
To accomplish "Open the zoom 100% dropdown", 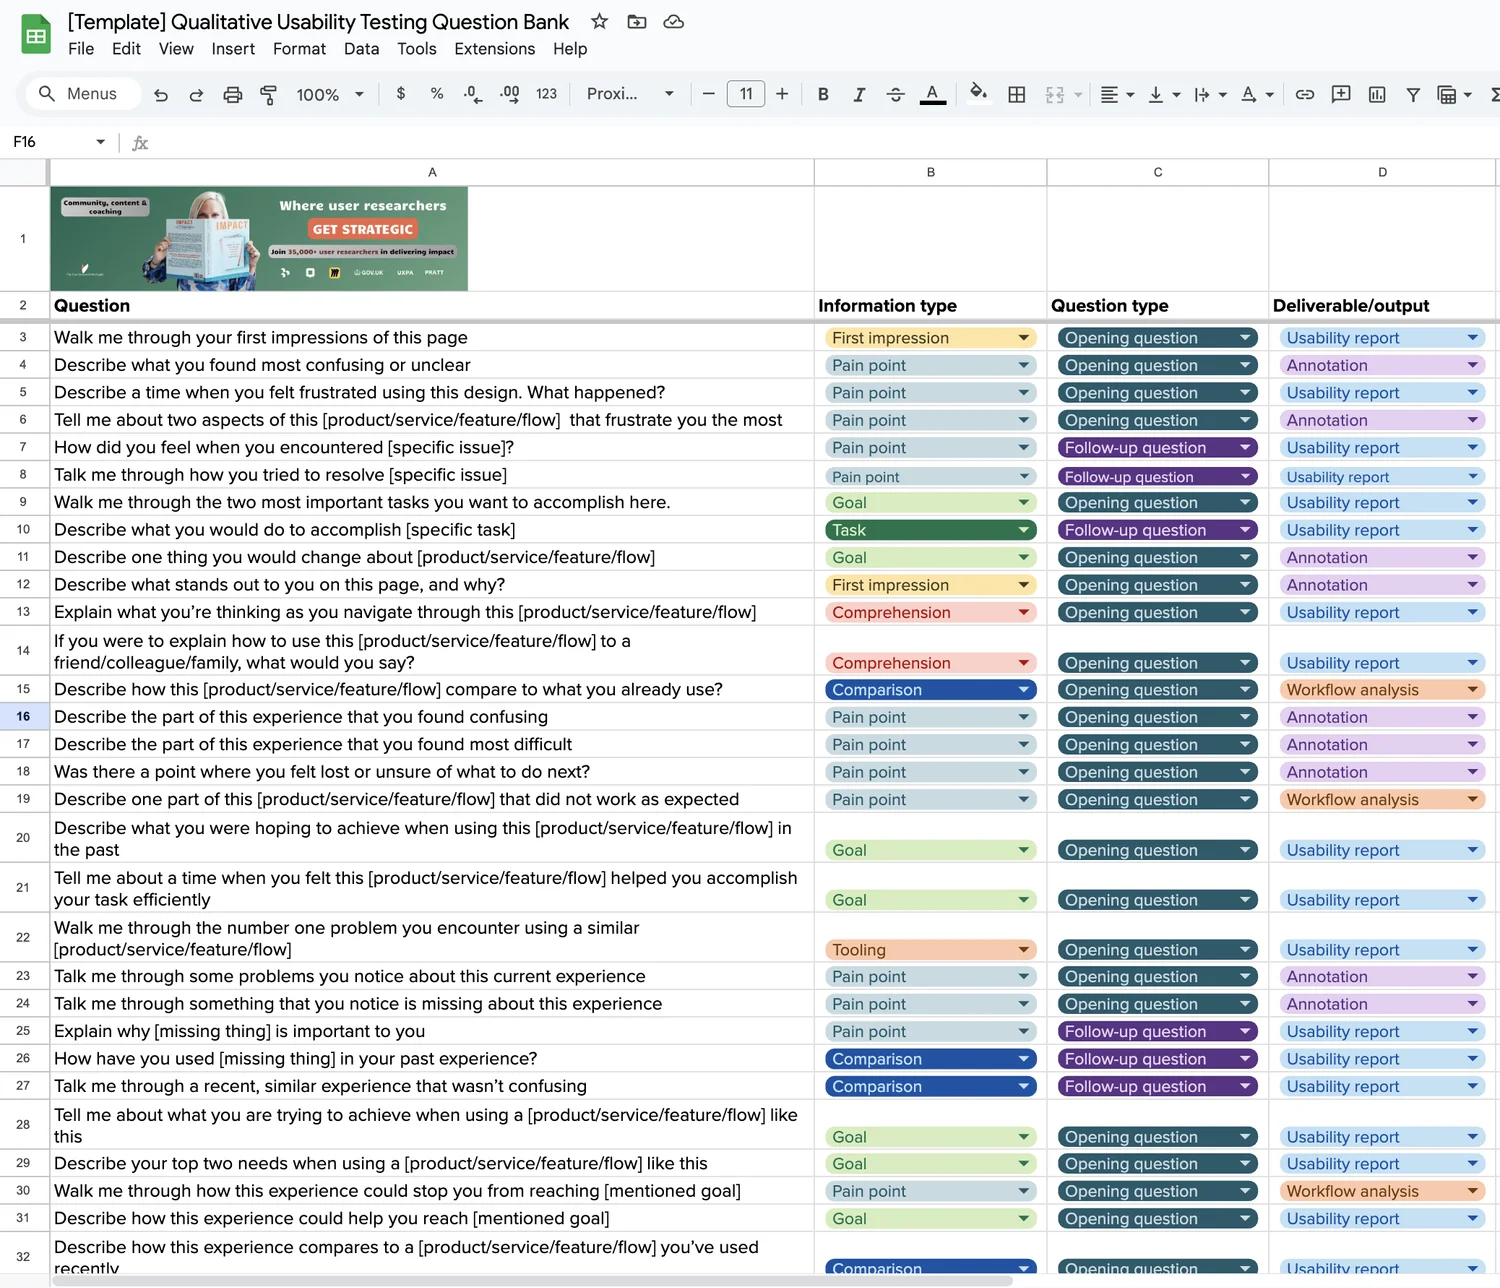I will 330,94.
